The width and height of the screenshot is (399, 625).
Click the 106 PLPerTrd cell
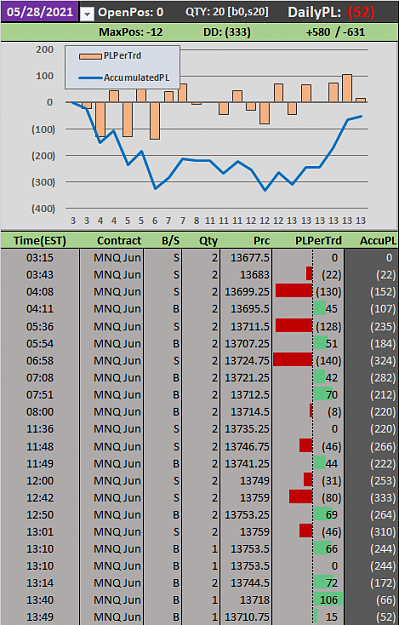tap(308, 600)
